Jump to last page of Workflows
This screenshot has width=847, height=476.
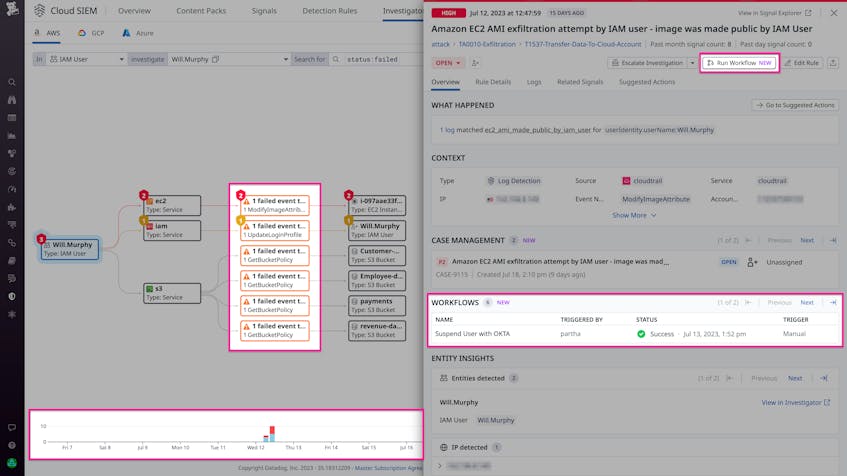833,303
